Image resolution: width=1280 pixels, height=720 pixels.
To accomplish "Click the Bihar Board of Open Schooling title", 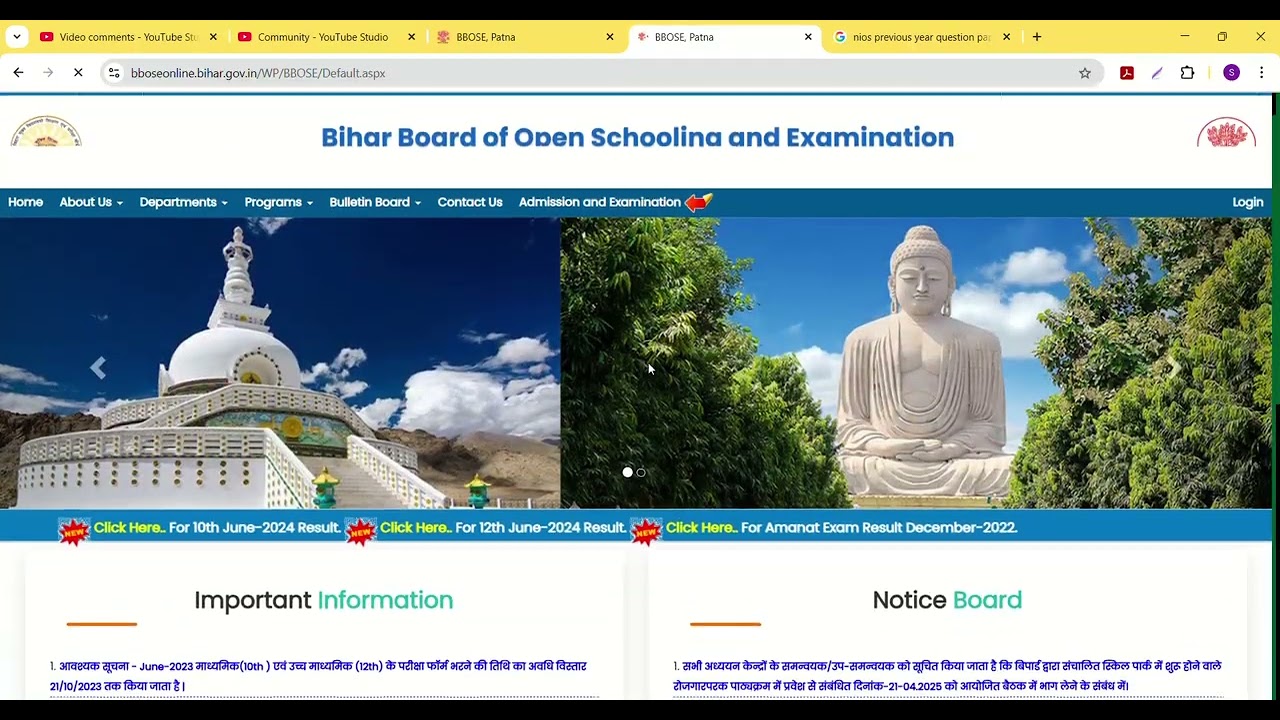I will (x=637, y=138).
